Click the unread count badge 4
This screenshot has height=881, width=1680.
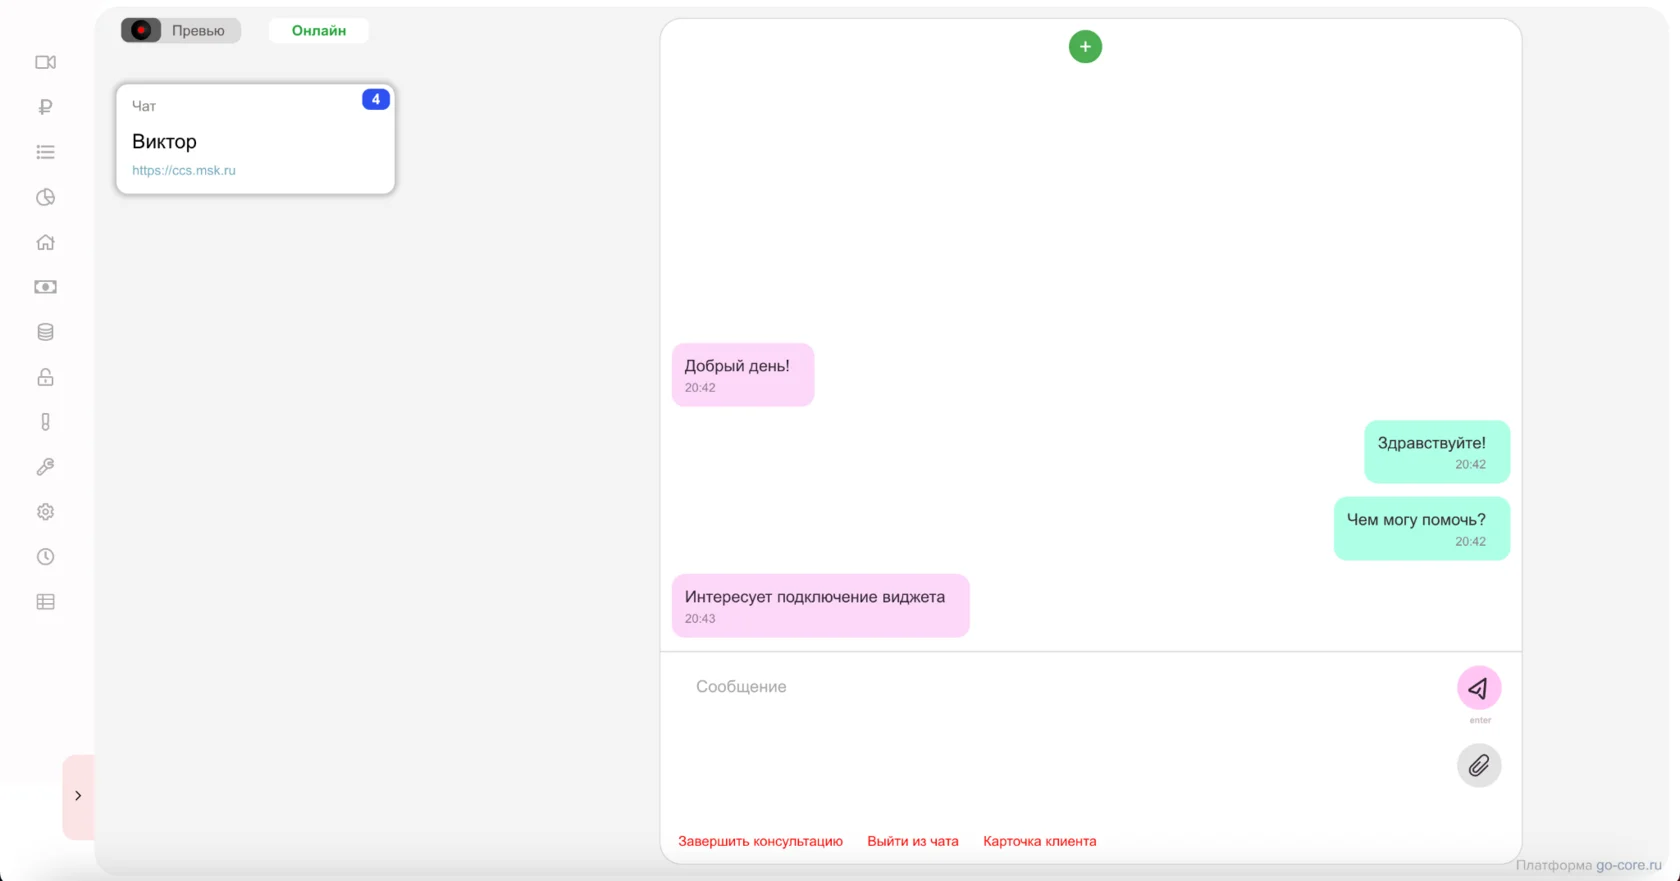[376, 99]
